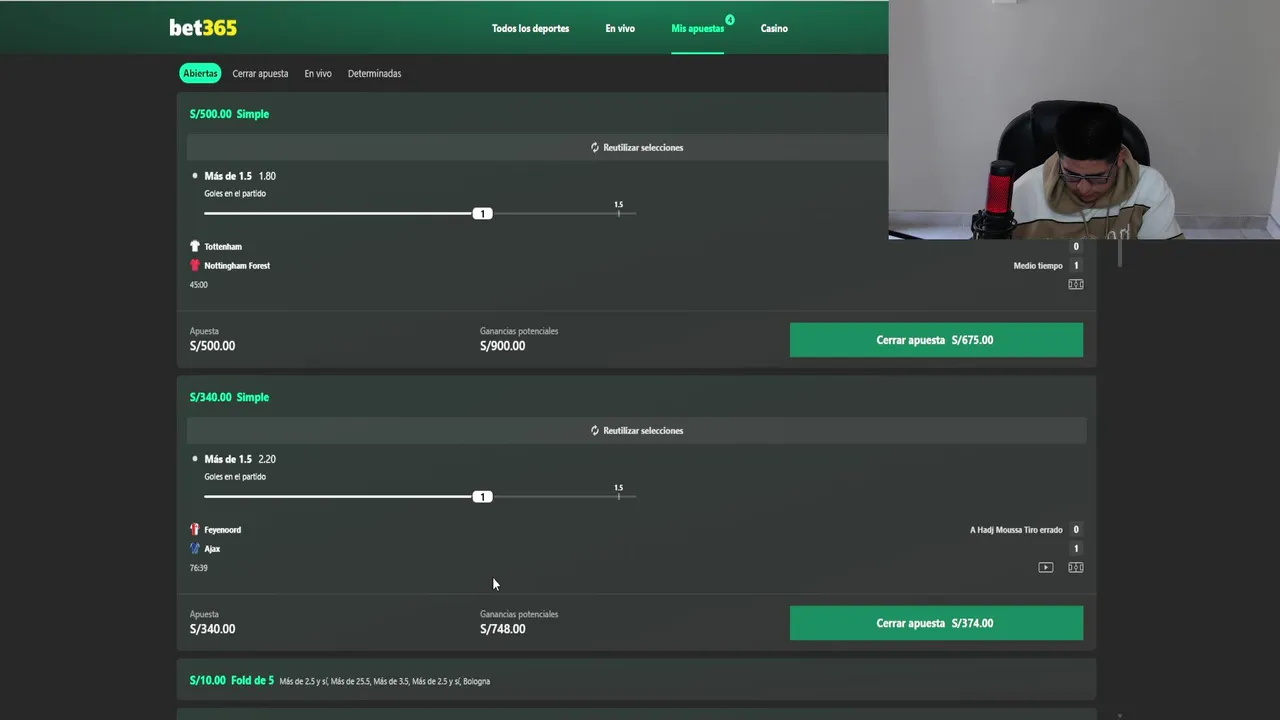Select the Abiertas tab
This screenshot has width=1280, height=720.
[200, 73]
